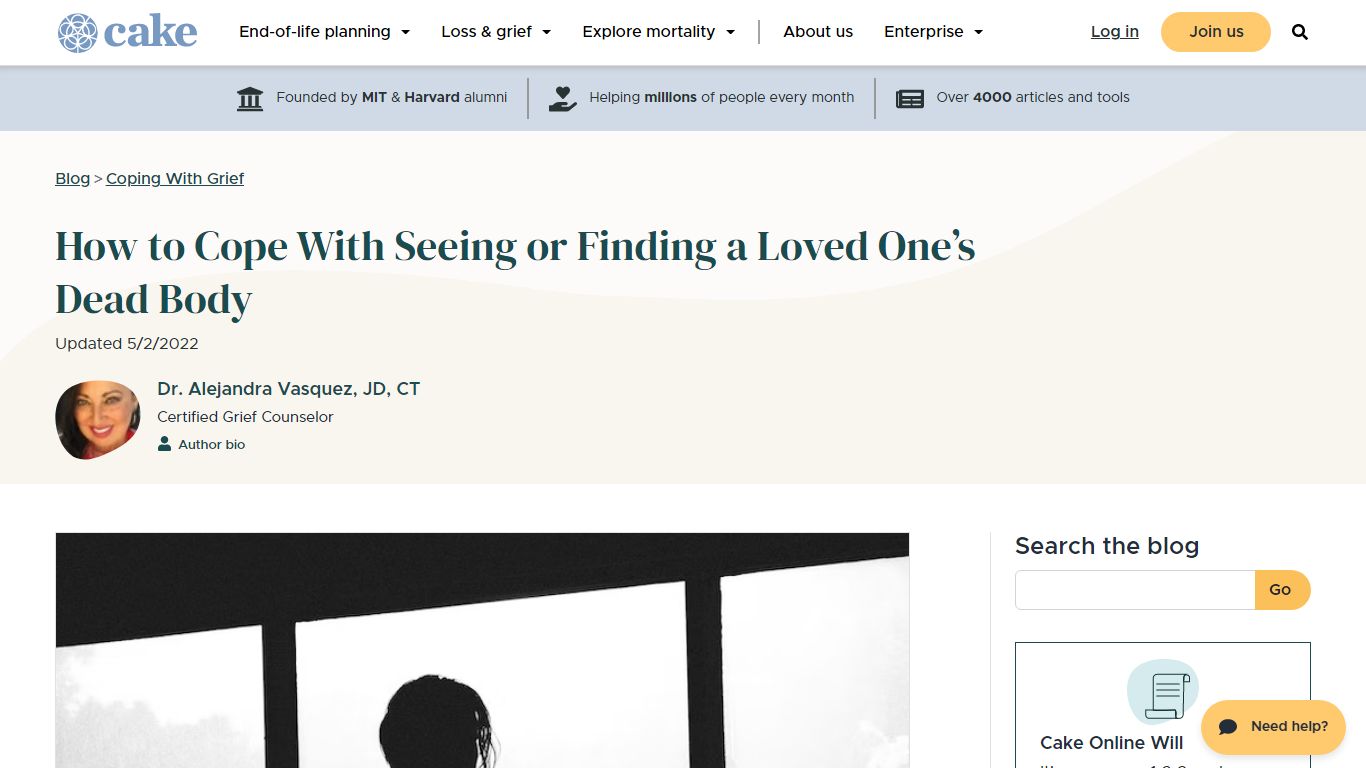
Task: Click Founded by MIT & Harvard alumni text
Action: click(x=392, y=98)
